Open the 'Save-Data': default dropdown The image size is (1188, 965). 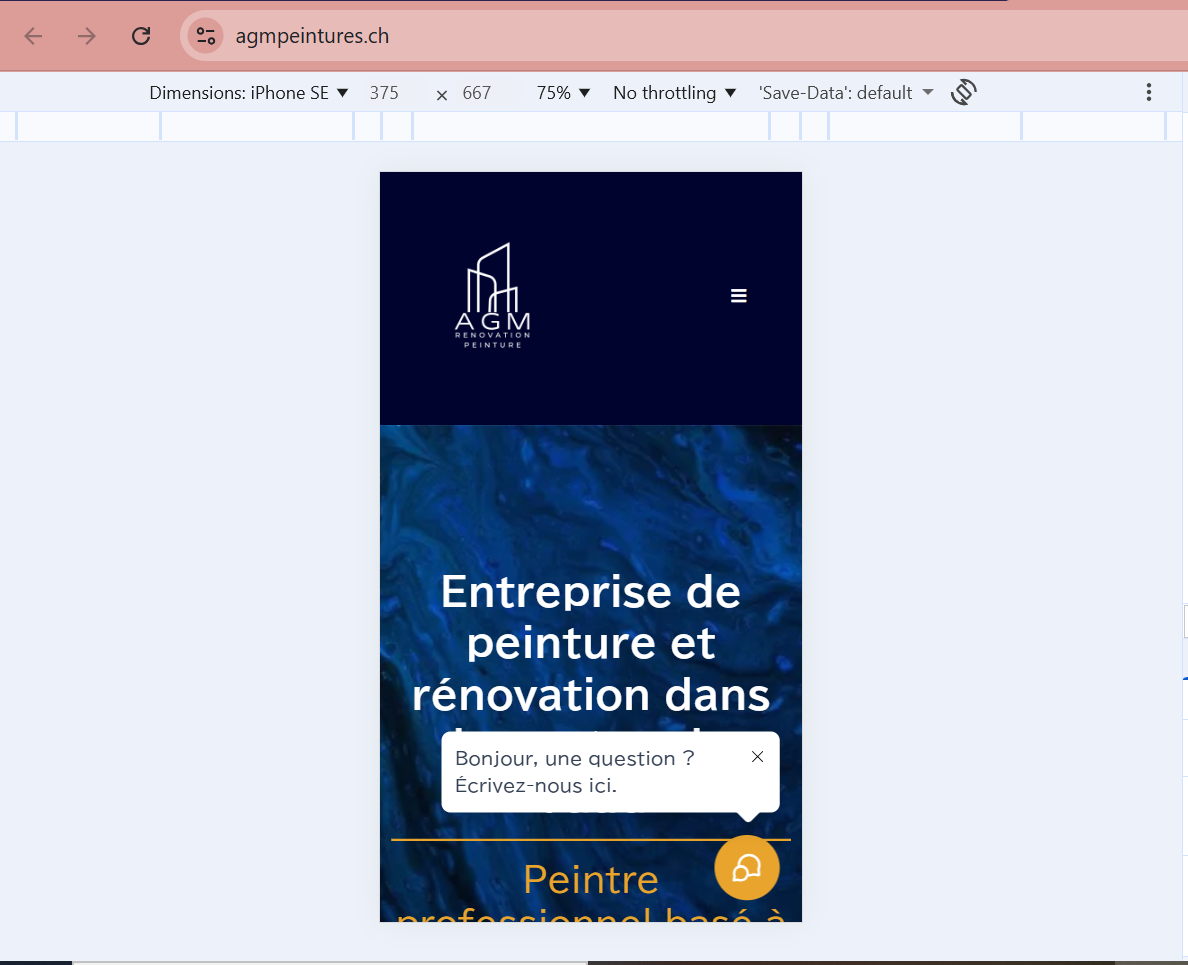[x=845, y=92]
